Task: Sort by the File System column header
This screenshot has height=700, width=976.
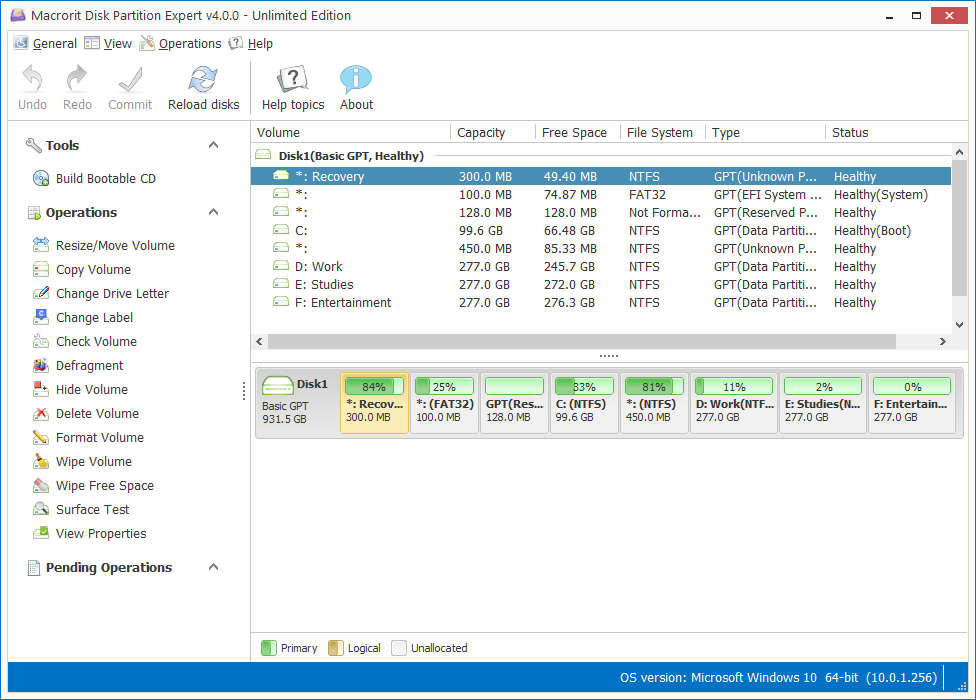Action: 664,133
